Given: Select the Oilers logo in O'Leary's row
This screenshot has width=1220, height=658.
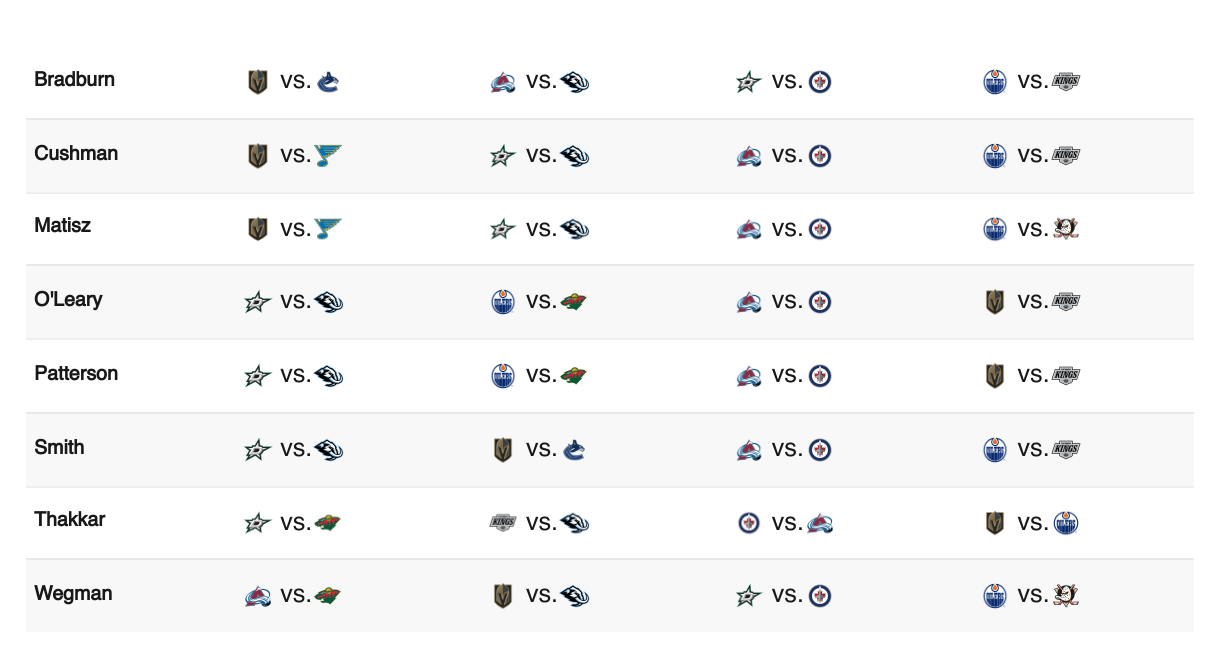Looking at the screenshot, I should click(x=503, y=302).
